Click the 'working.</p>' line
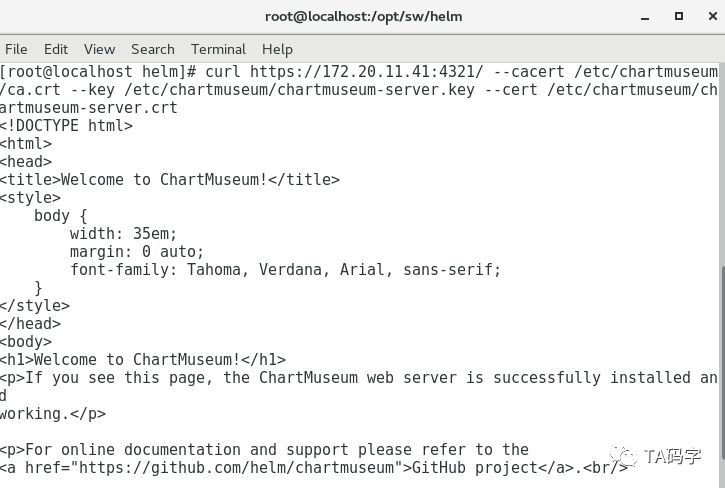This screenshot has height=488, width=725. [x=53, y=414]
